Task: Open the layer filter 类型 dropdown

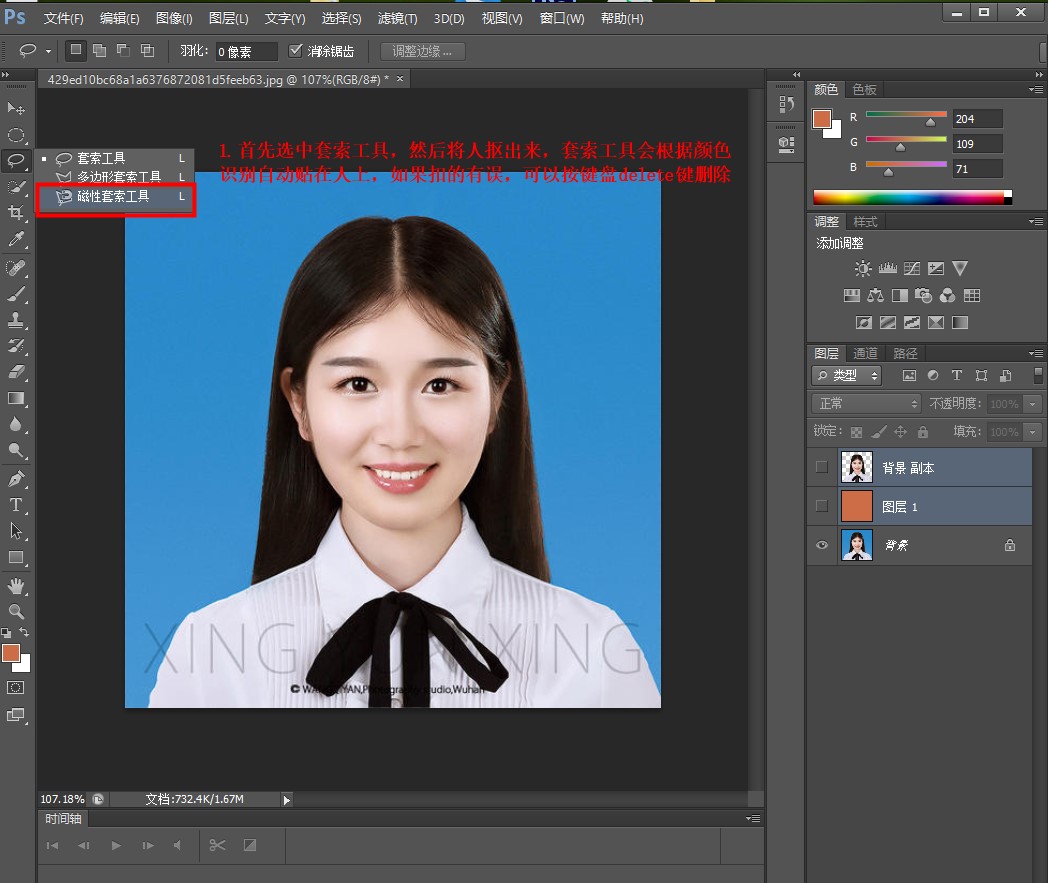Action: 847,376
